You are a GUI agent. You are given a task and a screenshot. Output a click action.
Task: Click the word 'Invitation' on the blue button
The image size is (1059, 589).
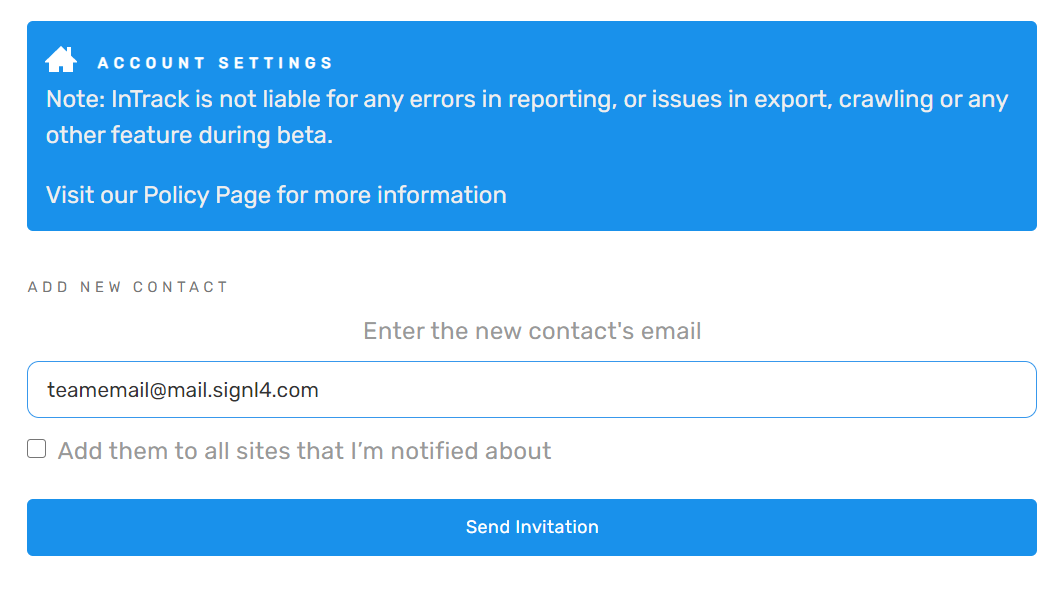click(557, 527)
